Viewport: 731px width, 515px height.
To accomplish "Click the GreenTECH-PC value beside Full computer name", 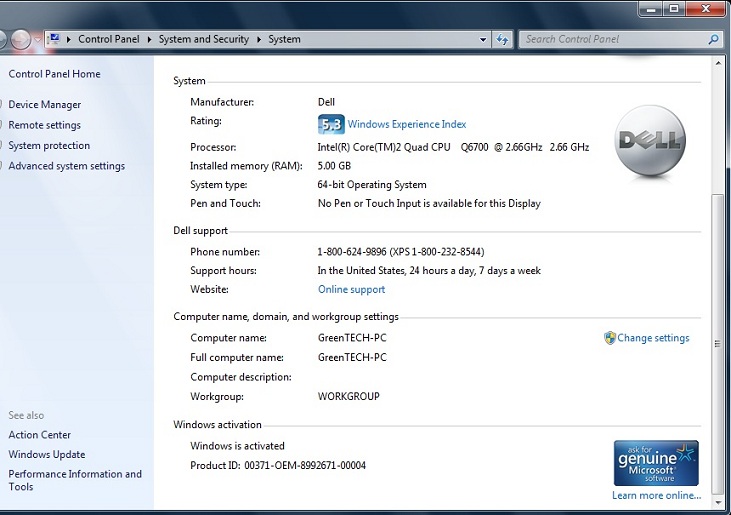I will point(352,357).
